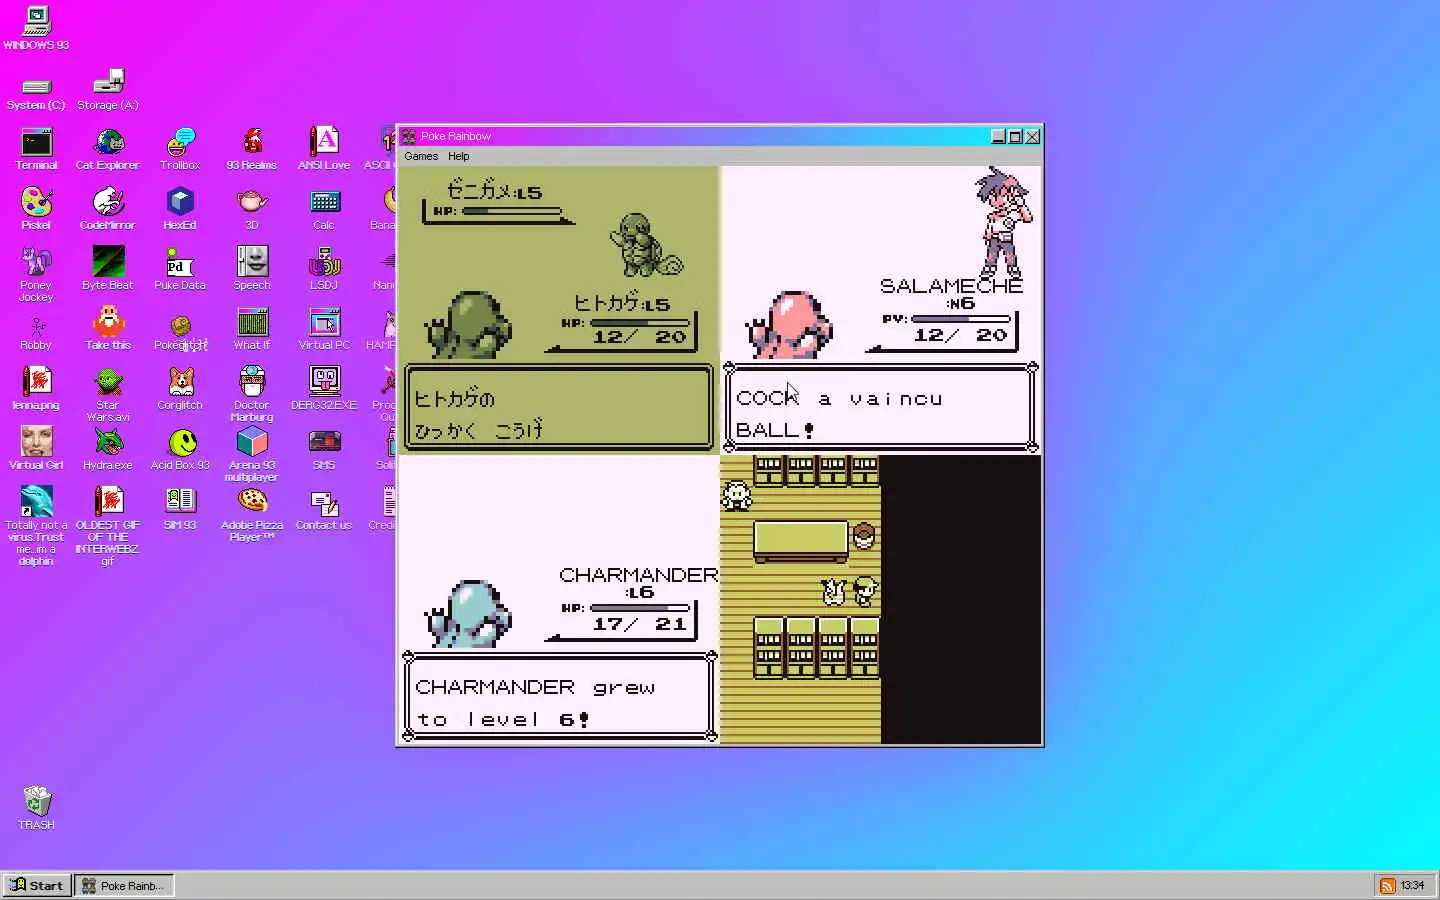Open the Poney Jockey game icon
Screen dimensions: 1440x900
click(36, 275)
